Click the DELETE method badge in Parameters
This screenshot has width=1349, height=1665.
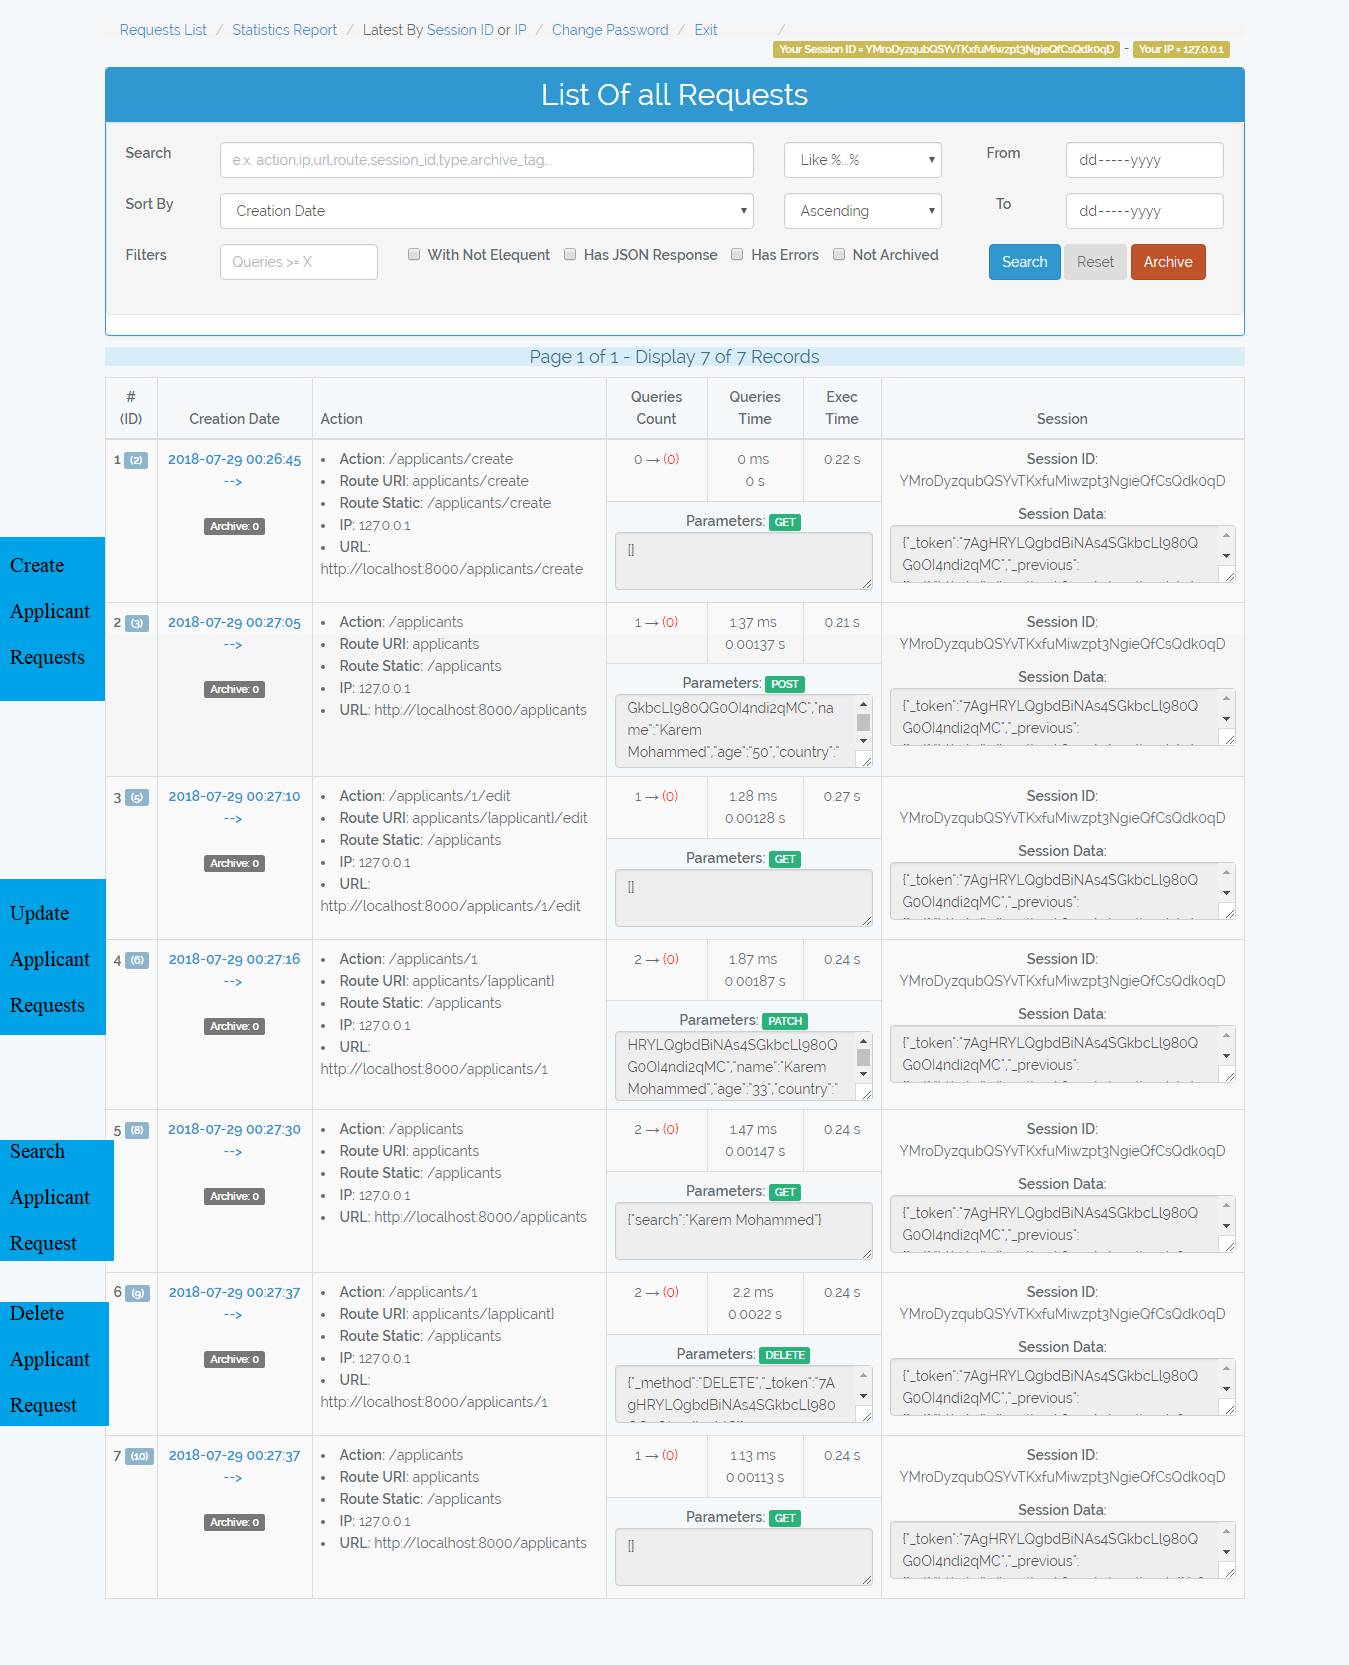(785, 1355)
